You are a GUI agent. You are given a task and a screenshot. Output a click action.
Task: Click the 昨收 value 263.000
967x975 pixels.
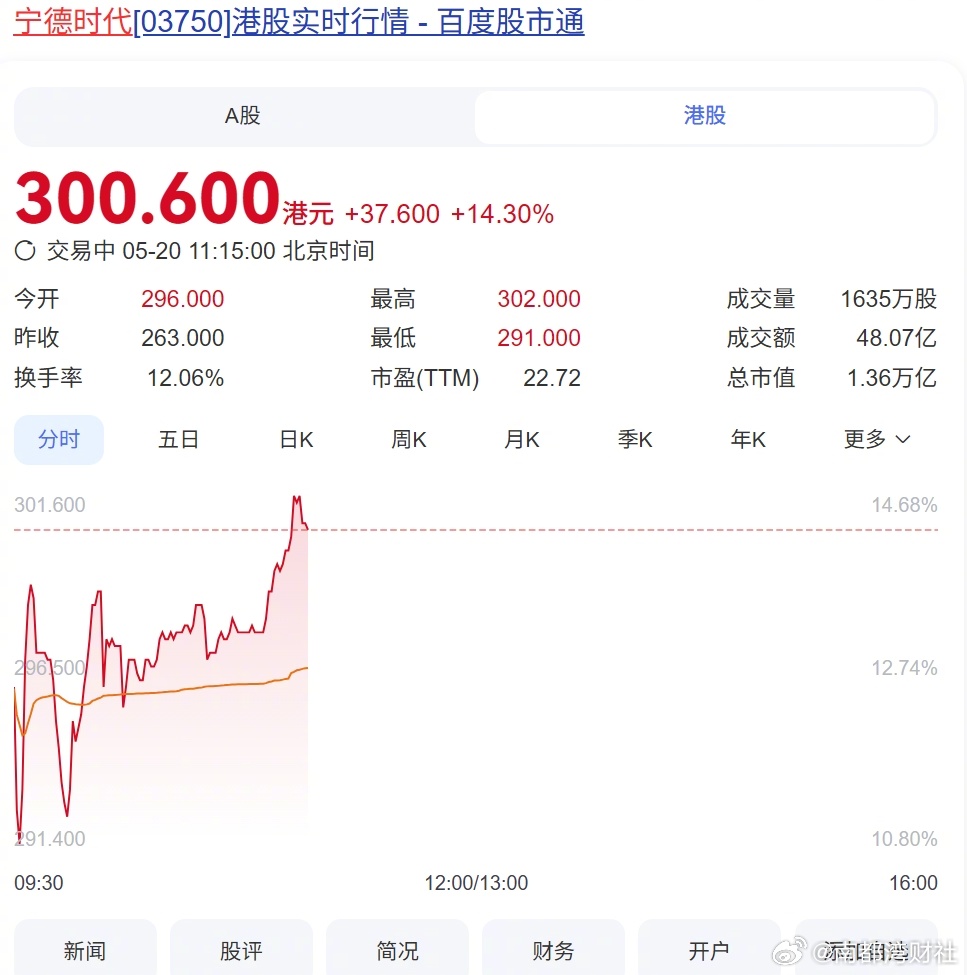click(x=182, y=338)
